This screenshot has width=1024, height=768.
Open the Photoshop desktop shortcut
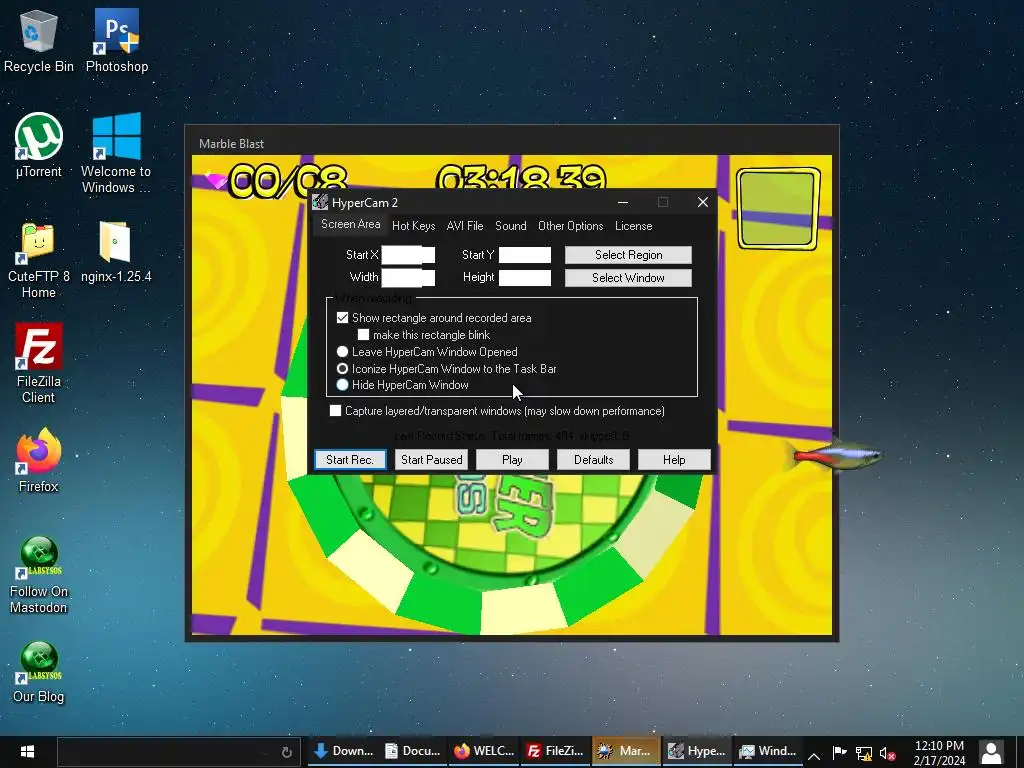coord(117,40)
